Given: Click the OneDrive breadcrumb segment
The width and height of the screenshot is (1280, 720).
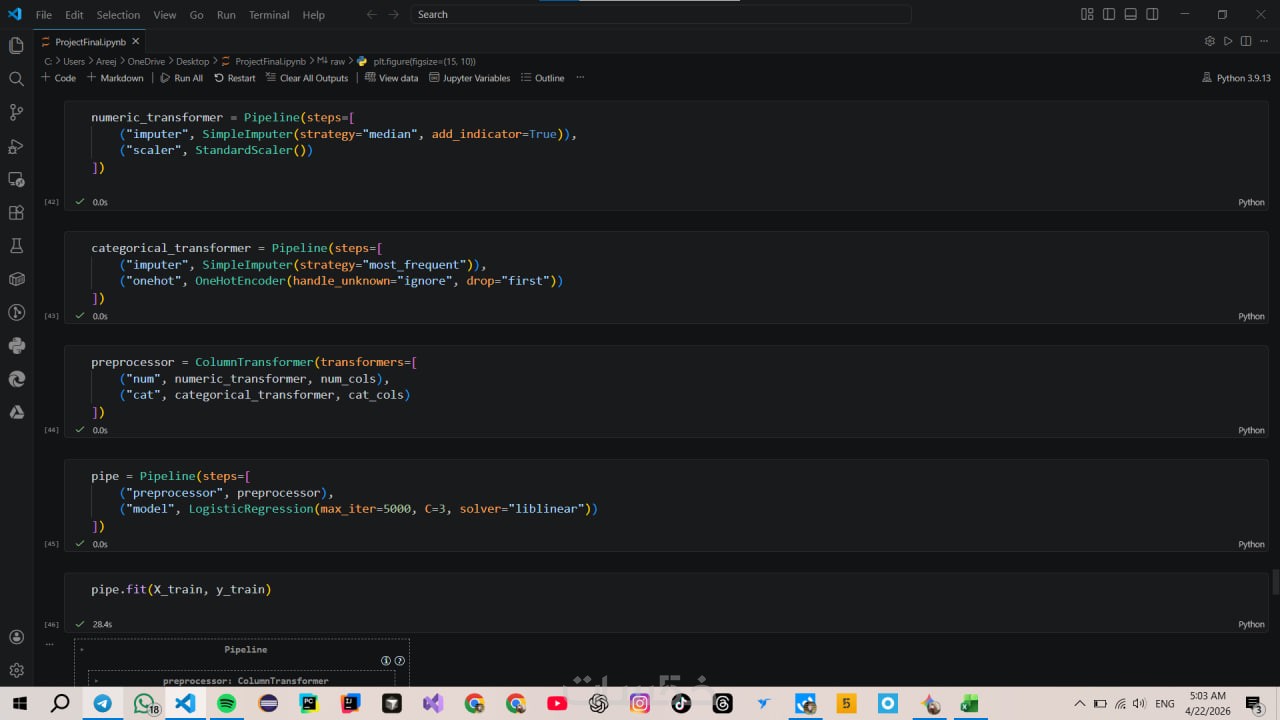Looking at the screenshot, I should click(145, 61).
